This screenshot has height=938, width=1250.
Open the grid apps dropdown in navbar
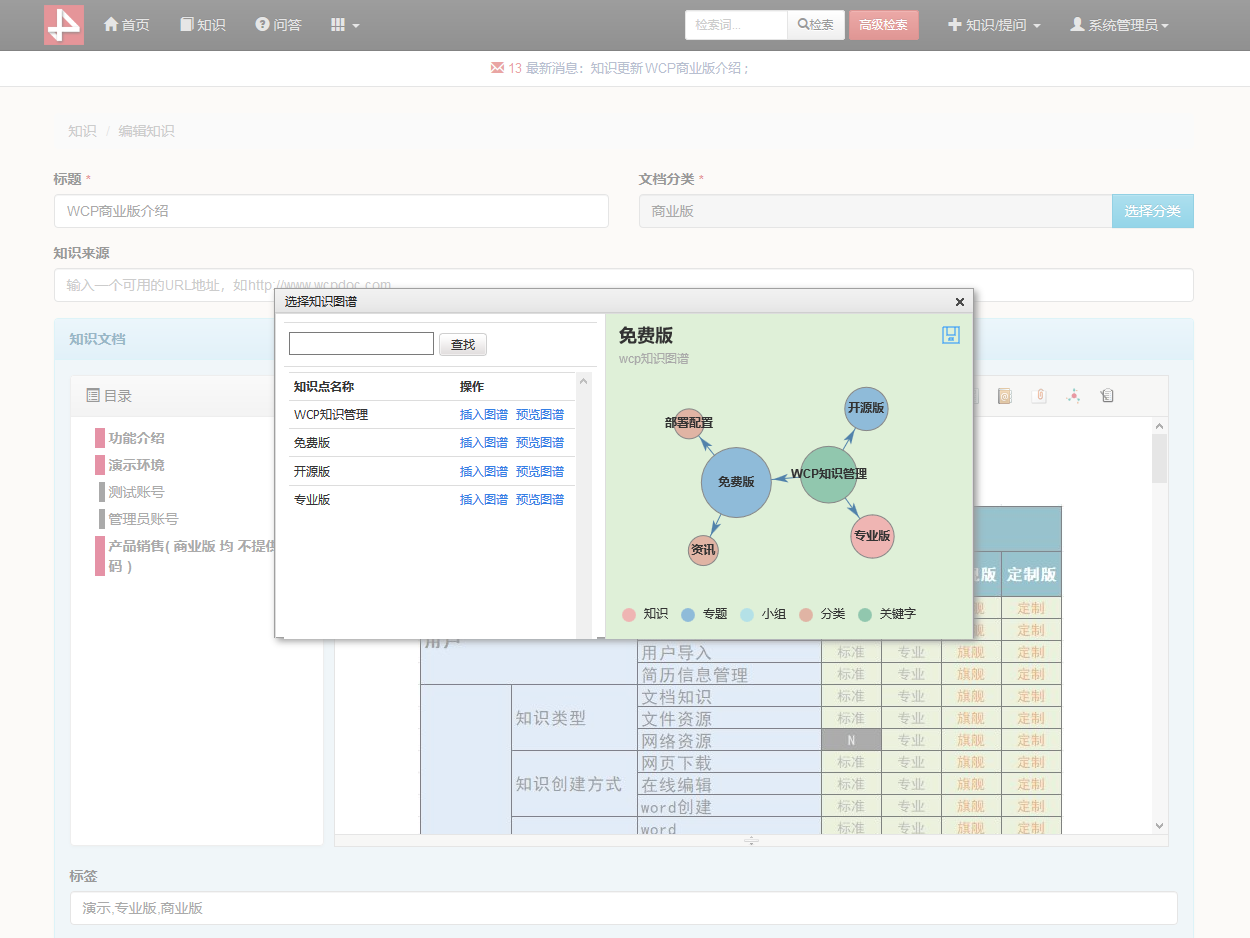click(345, 25)
